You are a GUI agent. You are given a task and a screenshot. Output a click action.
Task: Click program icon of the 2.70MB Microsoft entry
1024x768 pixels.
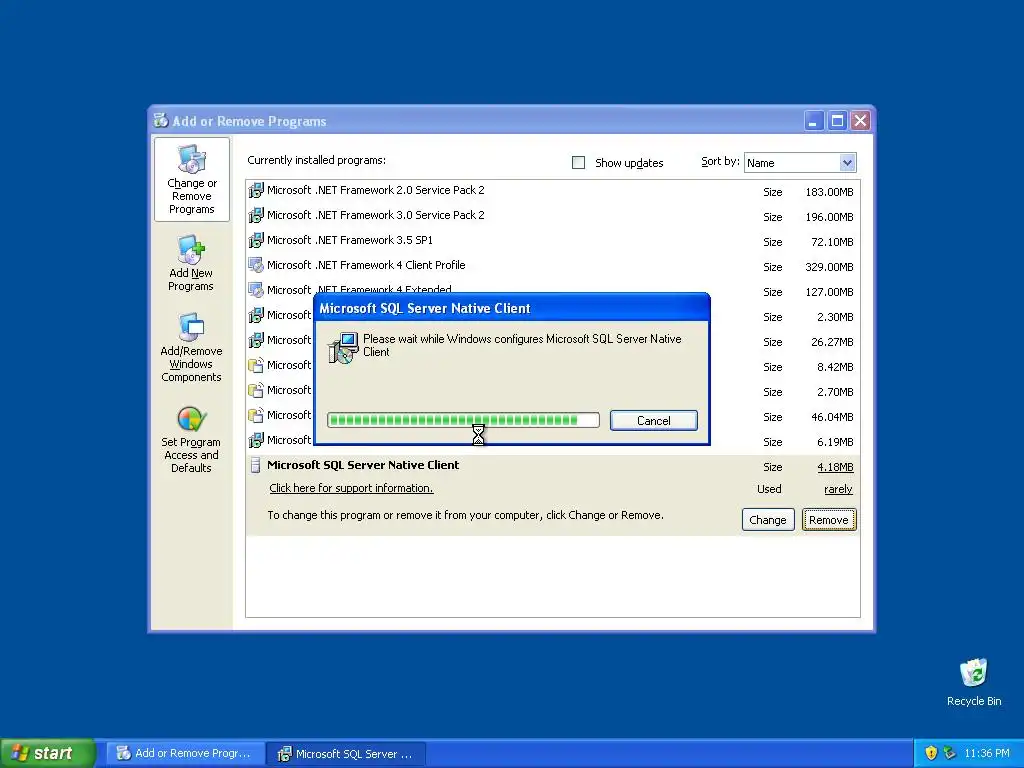pos(256,391)
